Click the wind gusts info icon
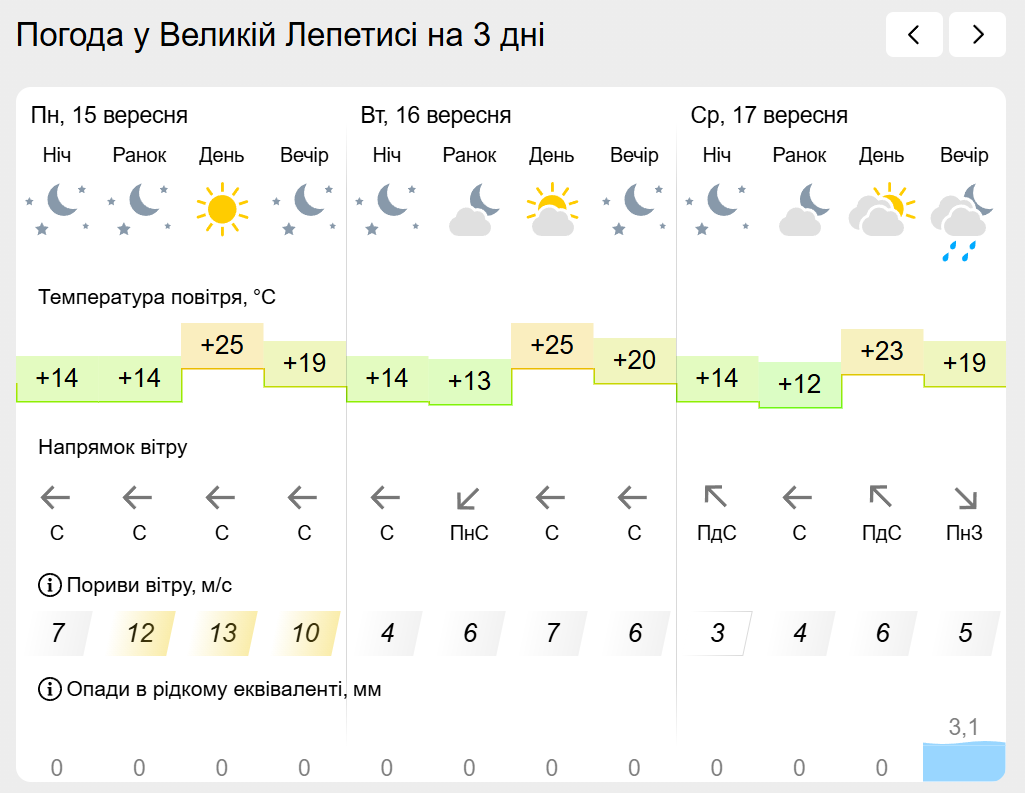The image size is (1025, 793). (50, 585)
